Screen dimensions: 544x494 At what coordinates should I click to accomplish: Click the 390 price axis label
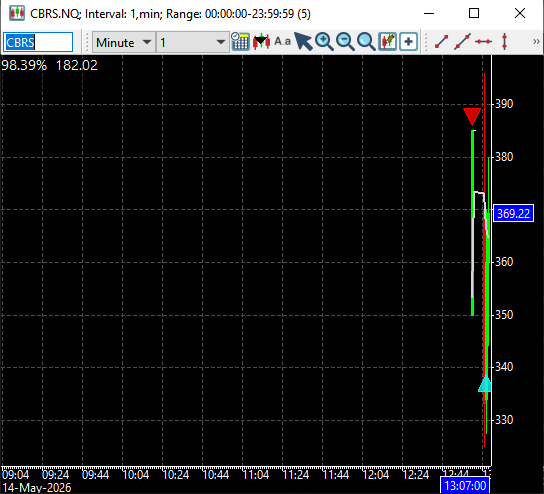click(504, 104)
